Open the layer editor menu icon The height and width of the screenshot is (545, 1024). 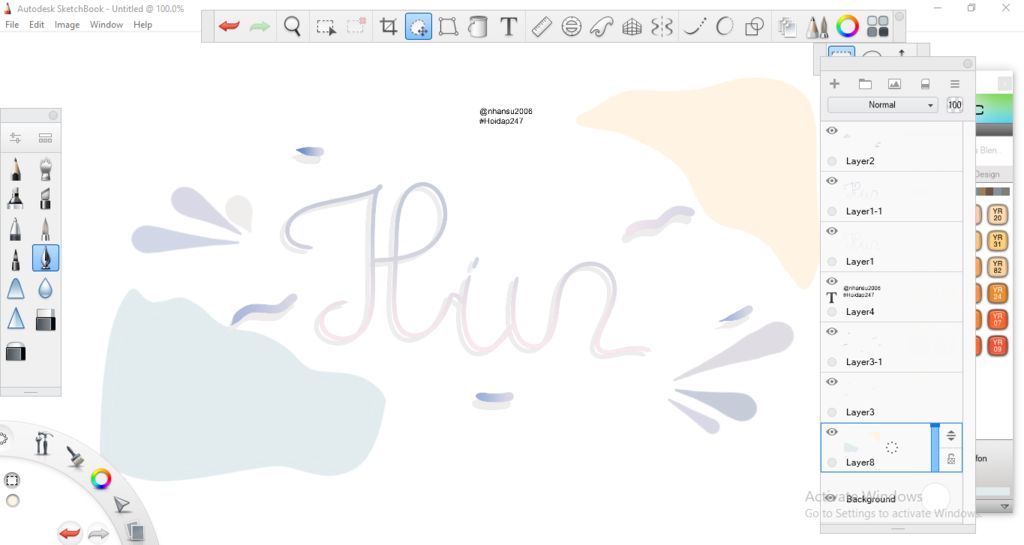[954, 84]
